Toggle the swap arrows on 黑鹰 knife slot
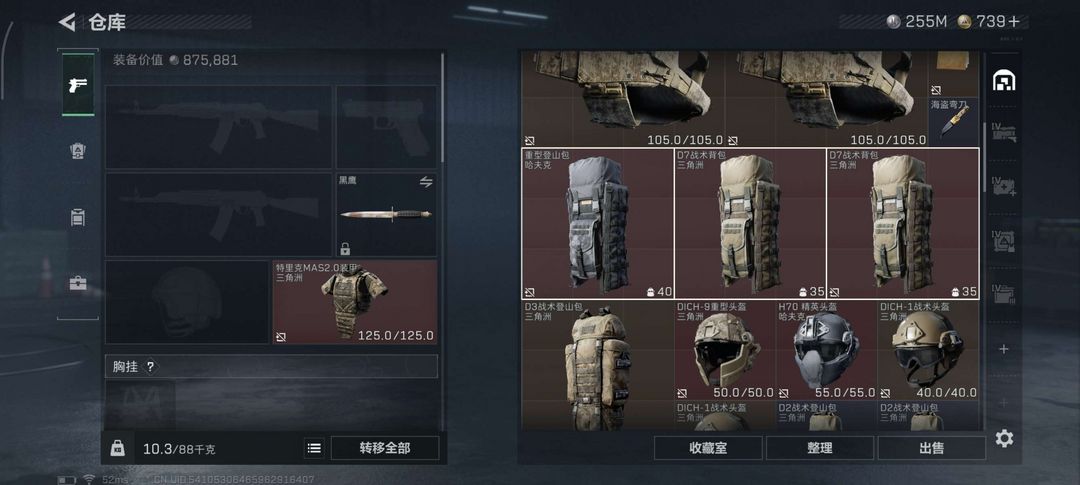The width and height of the screenshot is (1080, 485). click(426, 182)
